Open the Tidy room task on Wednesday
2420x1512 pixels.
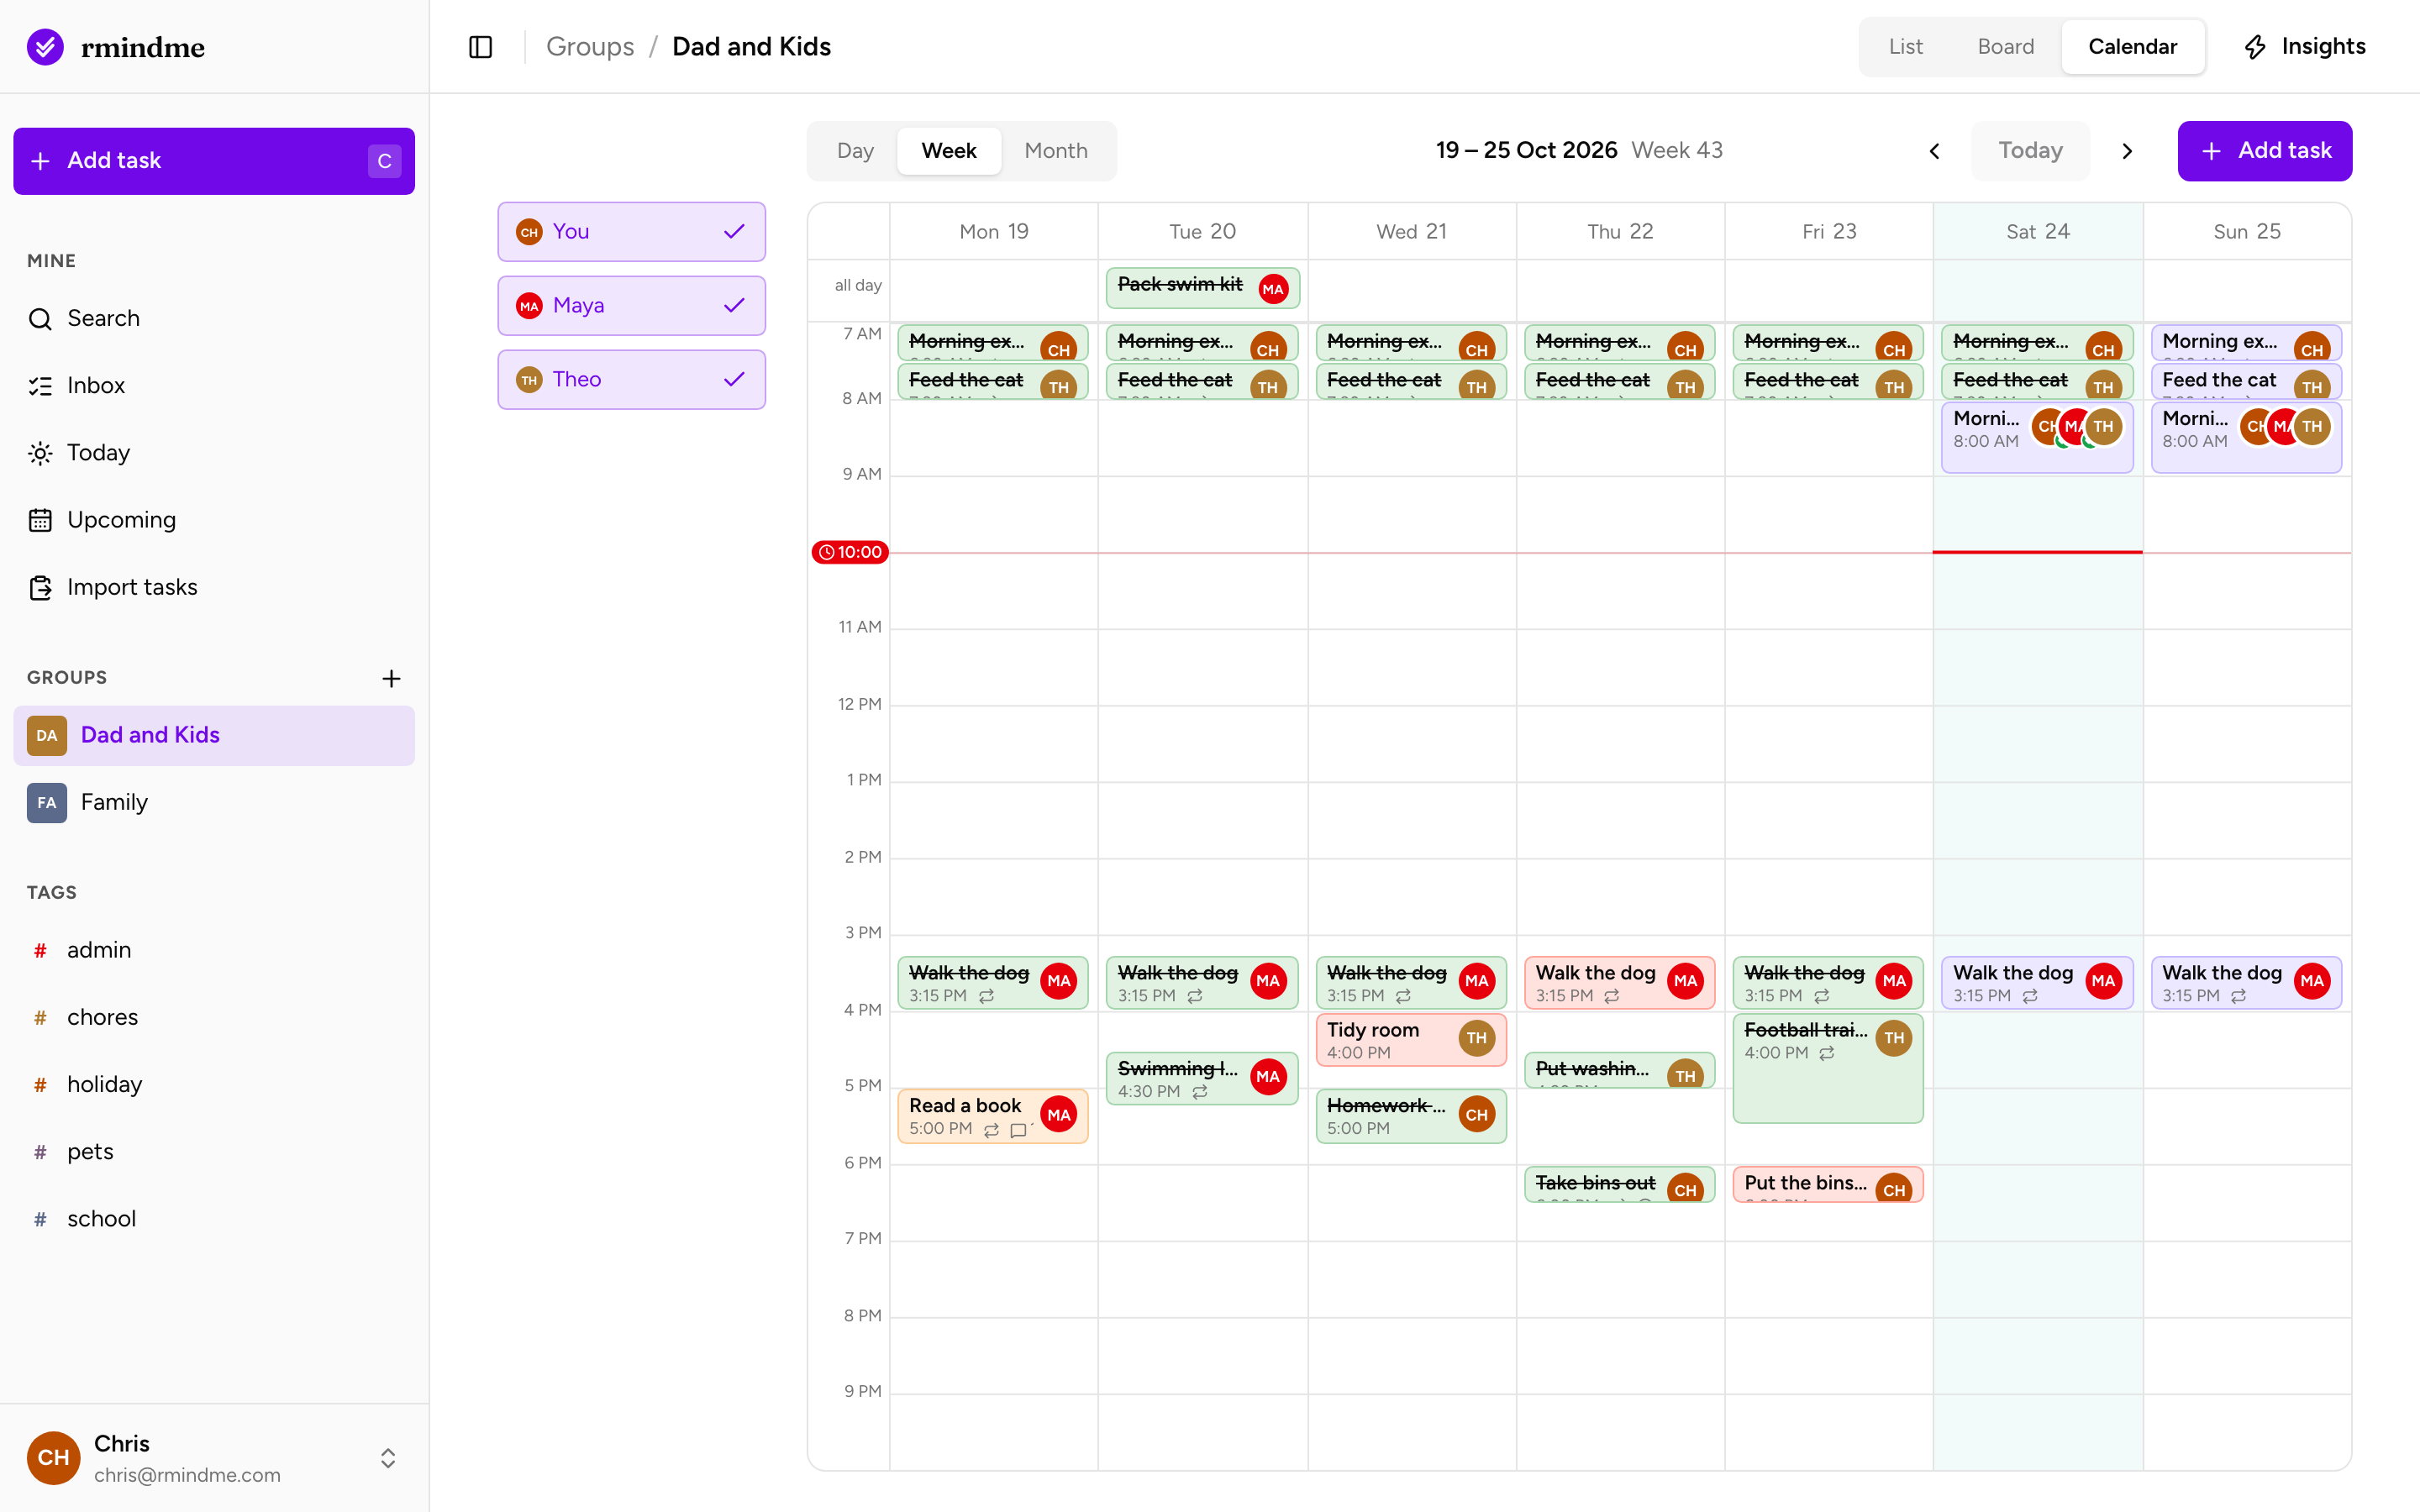click(1410, 1040)
